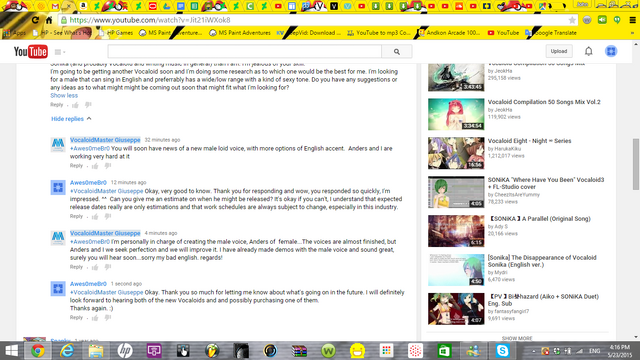This screenshot has height=360, width=640.
Task: Like the 12 minutes ago comment
Action: click(95, 217)
